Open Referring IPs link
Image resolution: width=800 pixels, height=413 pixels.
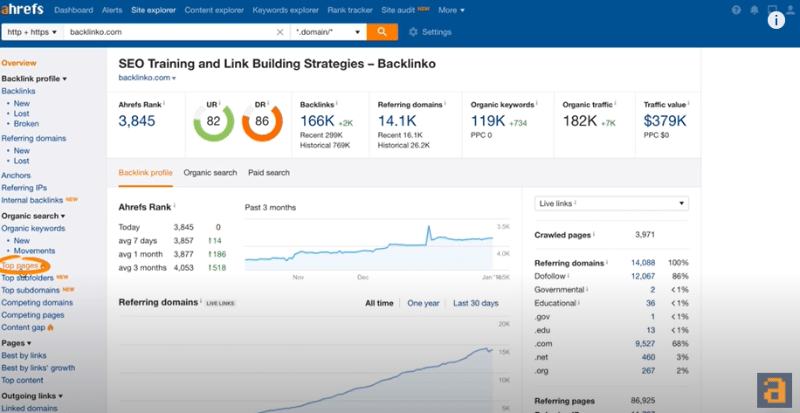click(24, 188)
